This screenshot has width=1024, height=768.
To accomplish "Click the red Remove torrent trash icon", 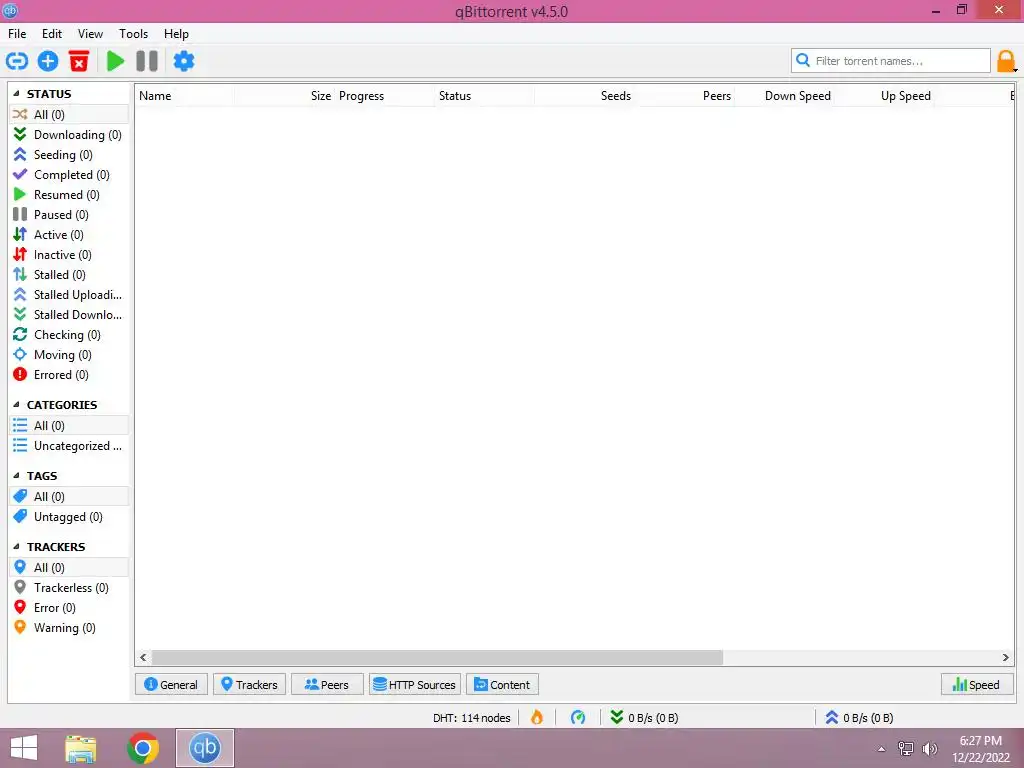I will 79,61.
